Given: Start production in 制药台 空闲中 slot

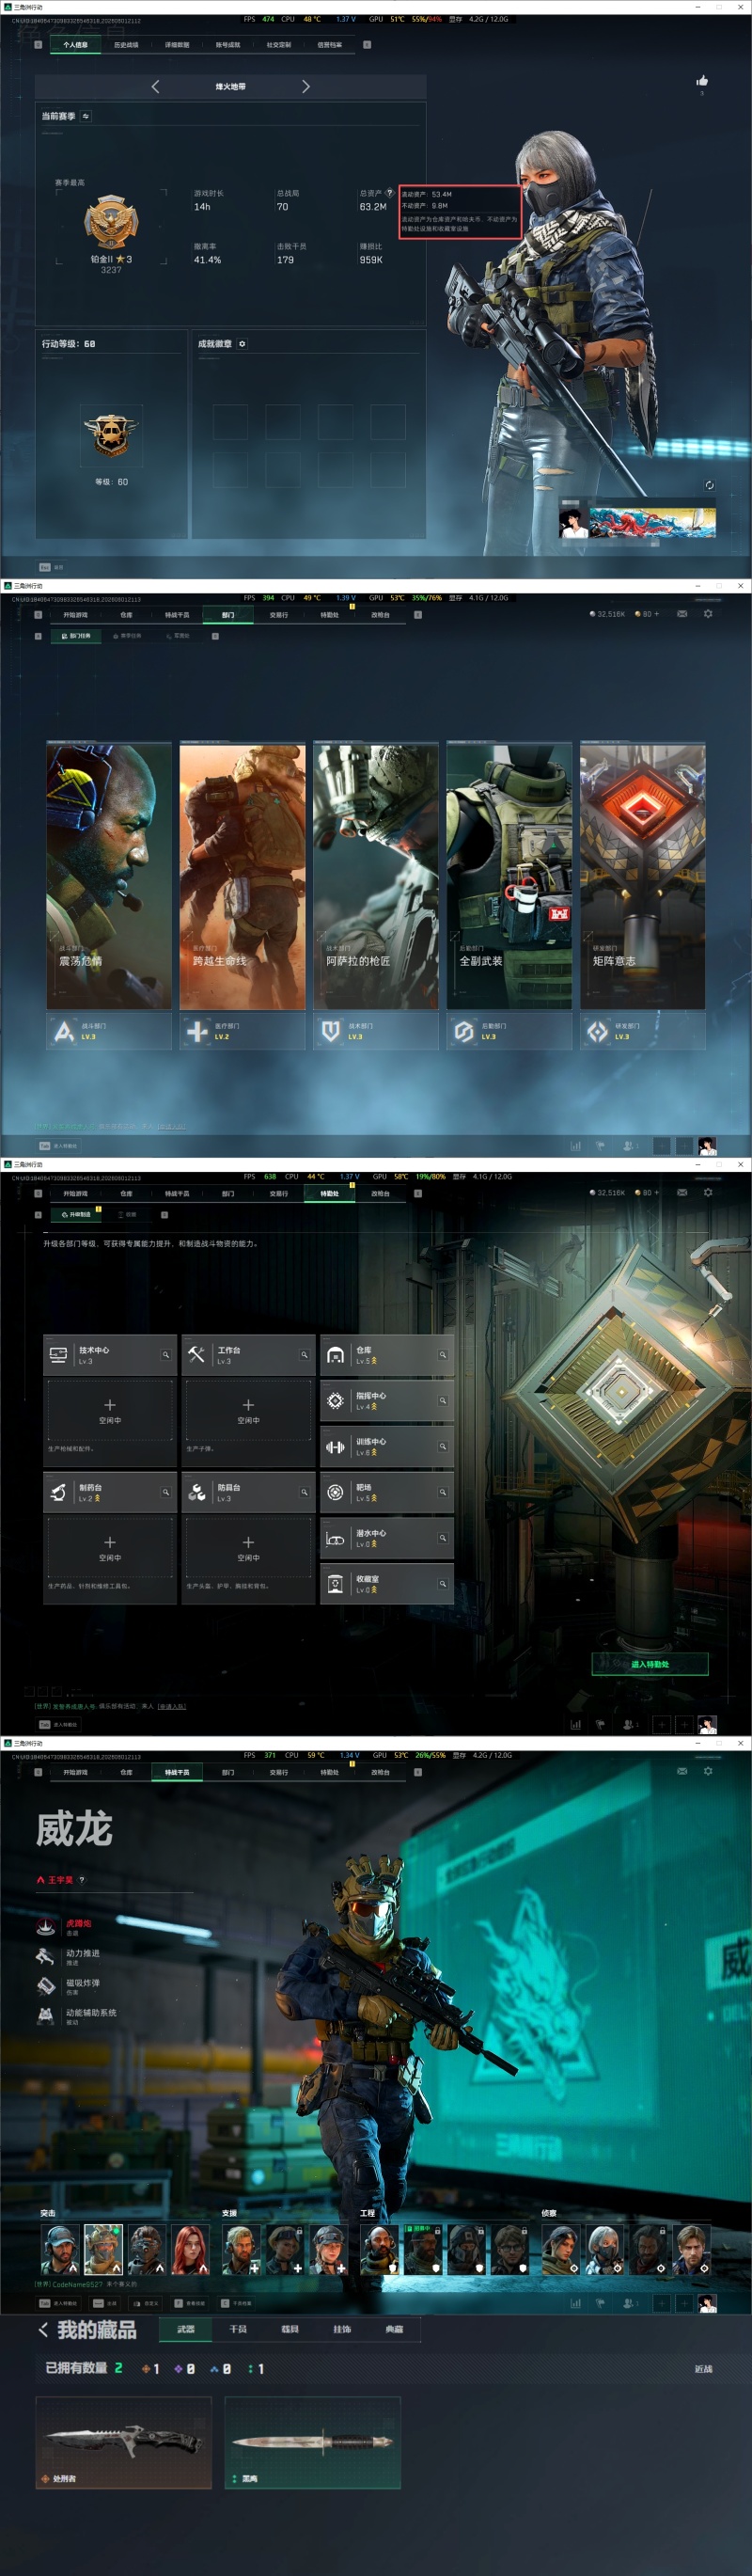Looking at the screenshot, I should pyautogui.click(x=110, y=1548).
